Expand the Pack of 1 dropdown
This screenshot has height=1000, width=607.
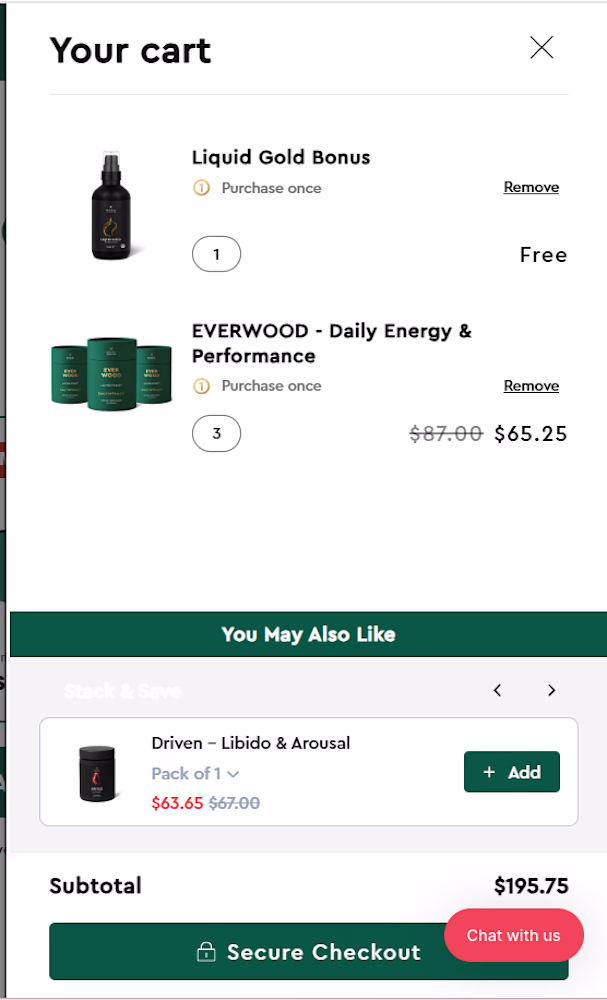195,774
